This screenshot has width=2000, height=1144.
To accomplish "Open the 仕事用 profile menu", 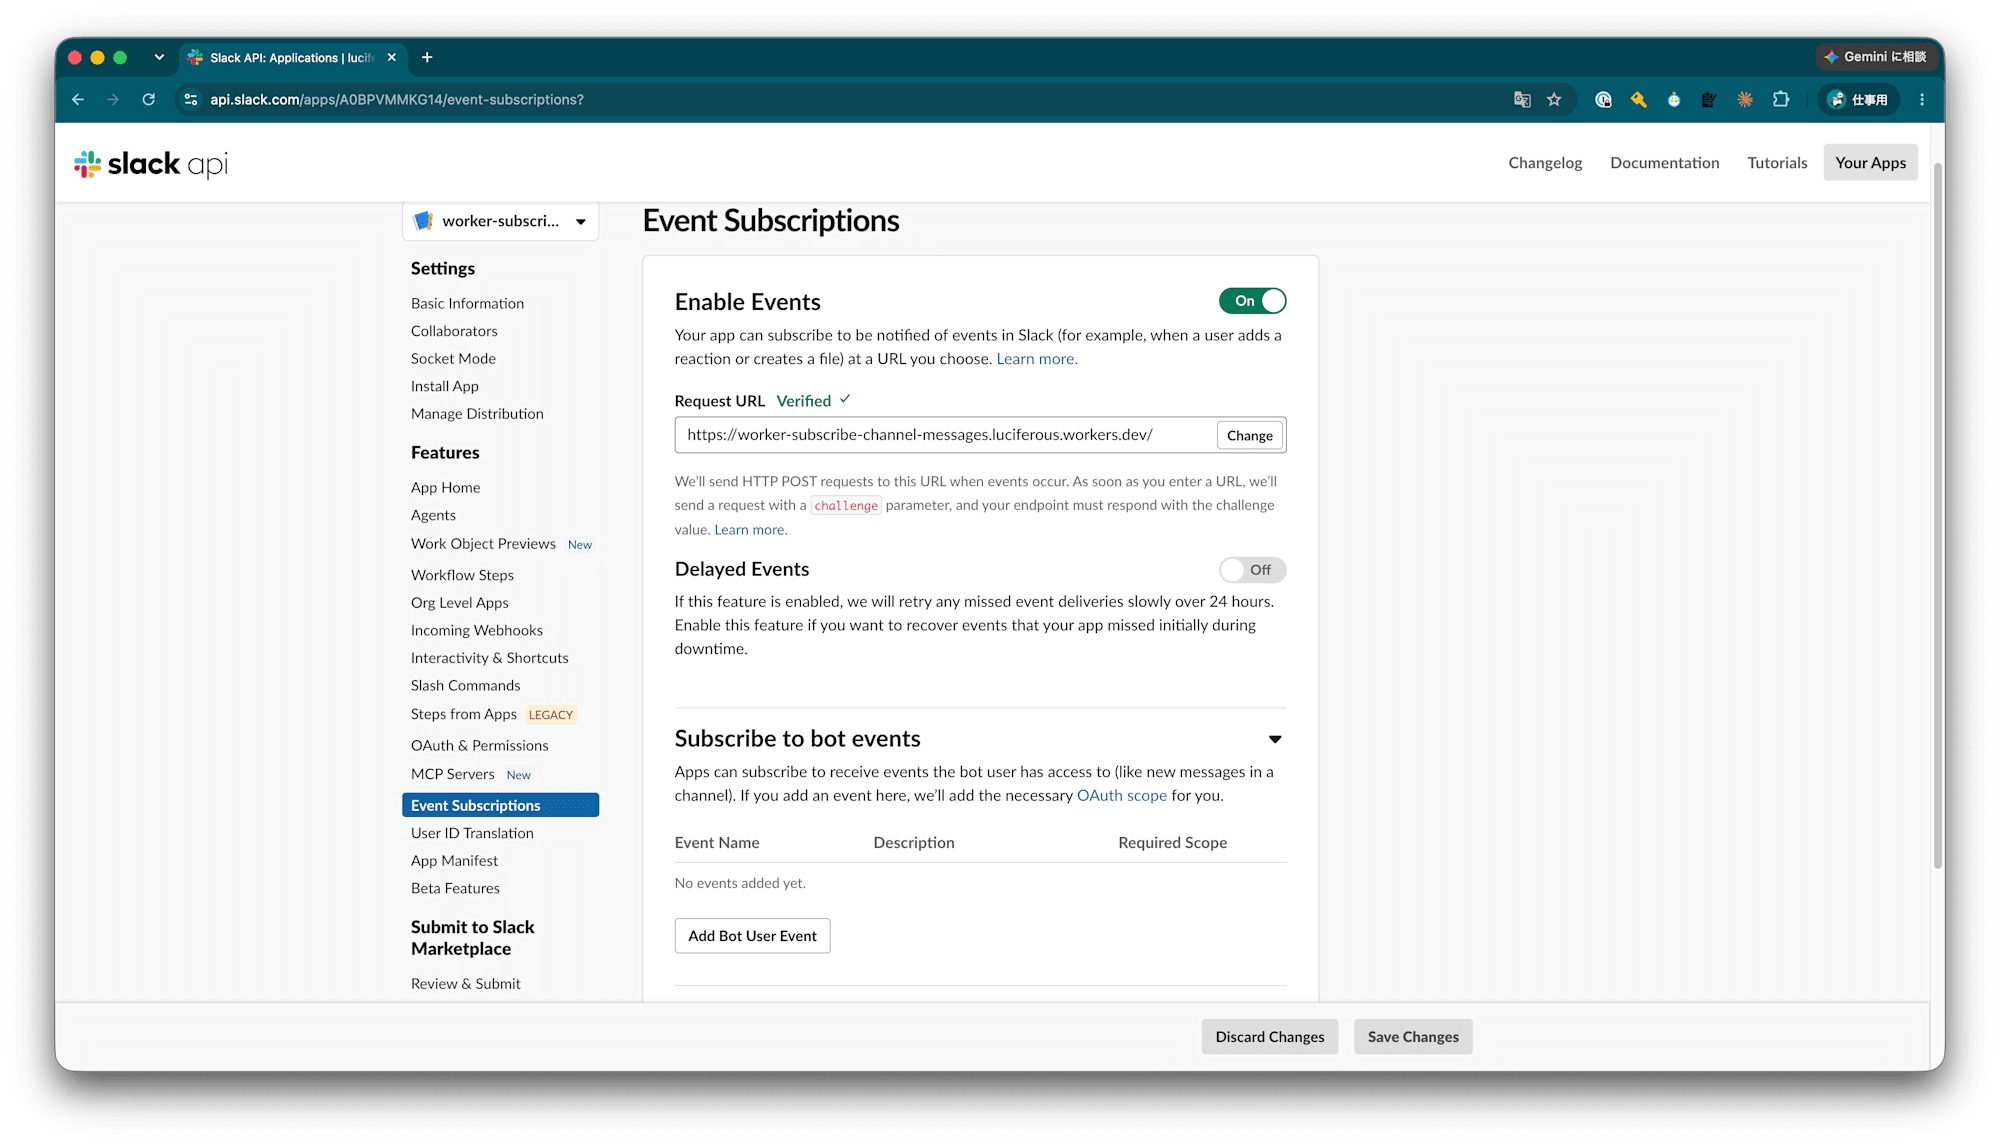I will click(x=1859, y=100).
